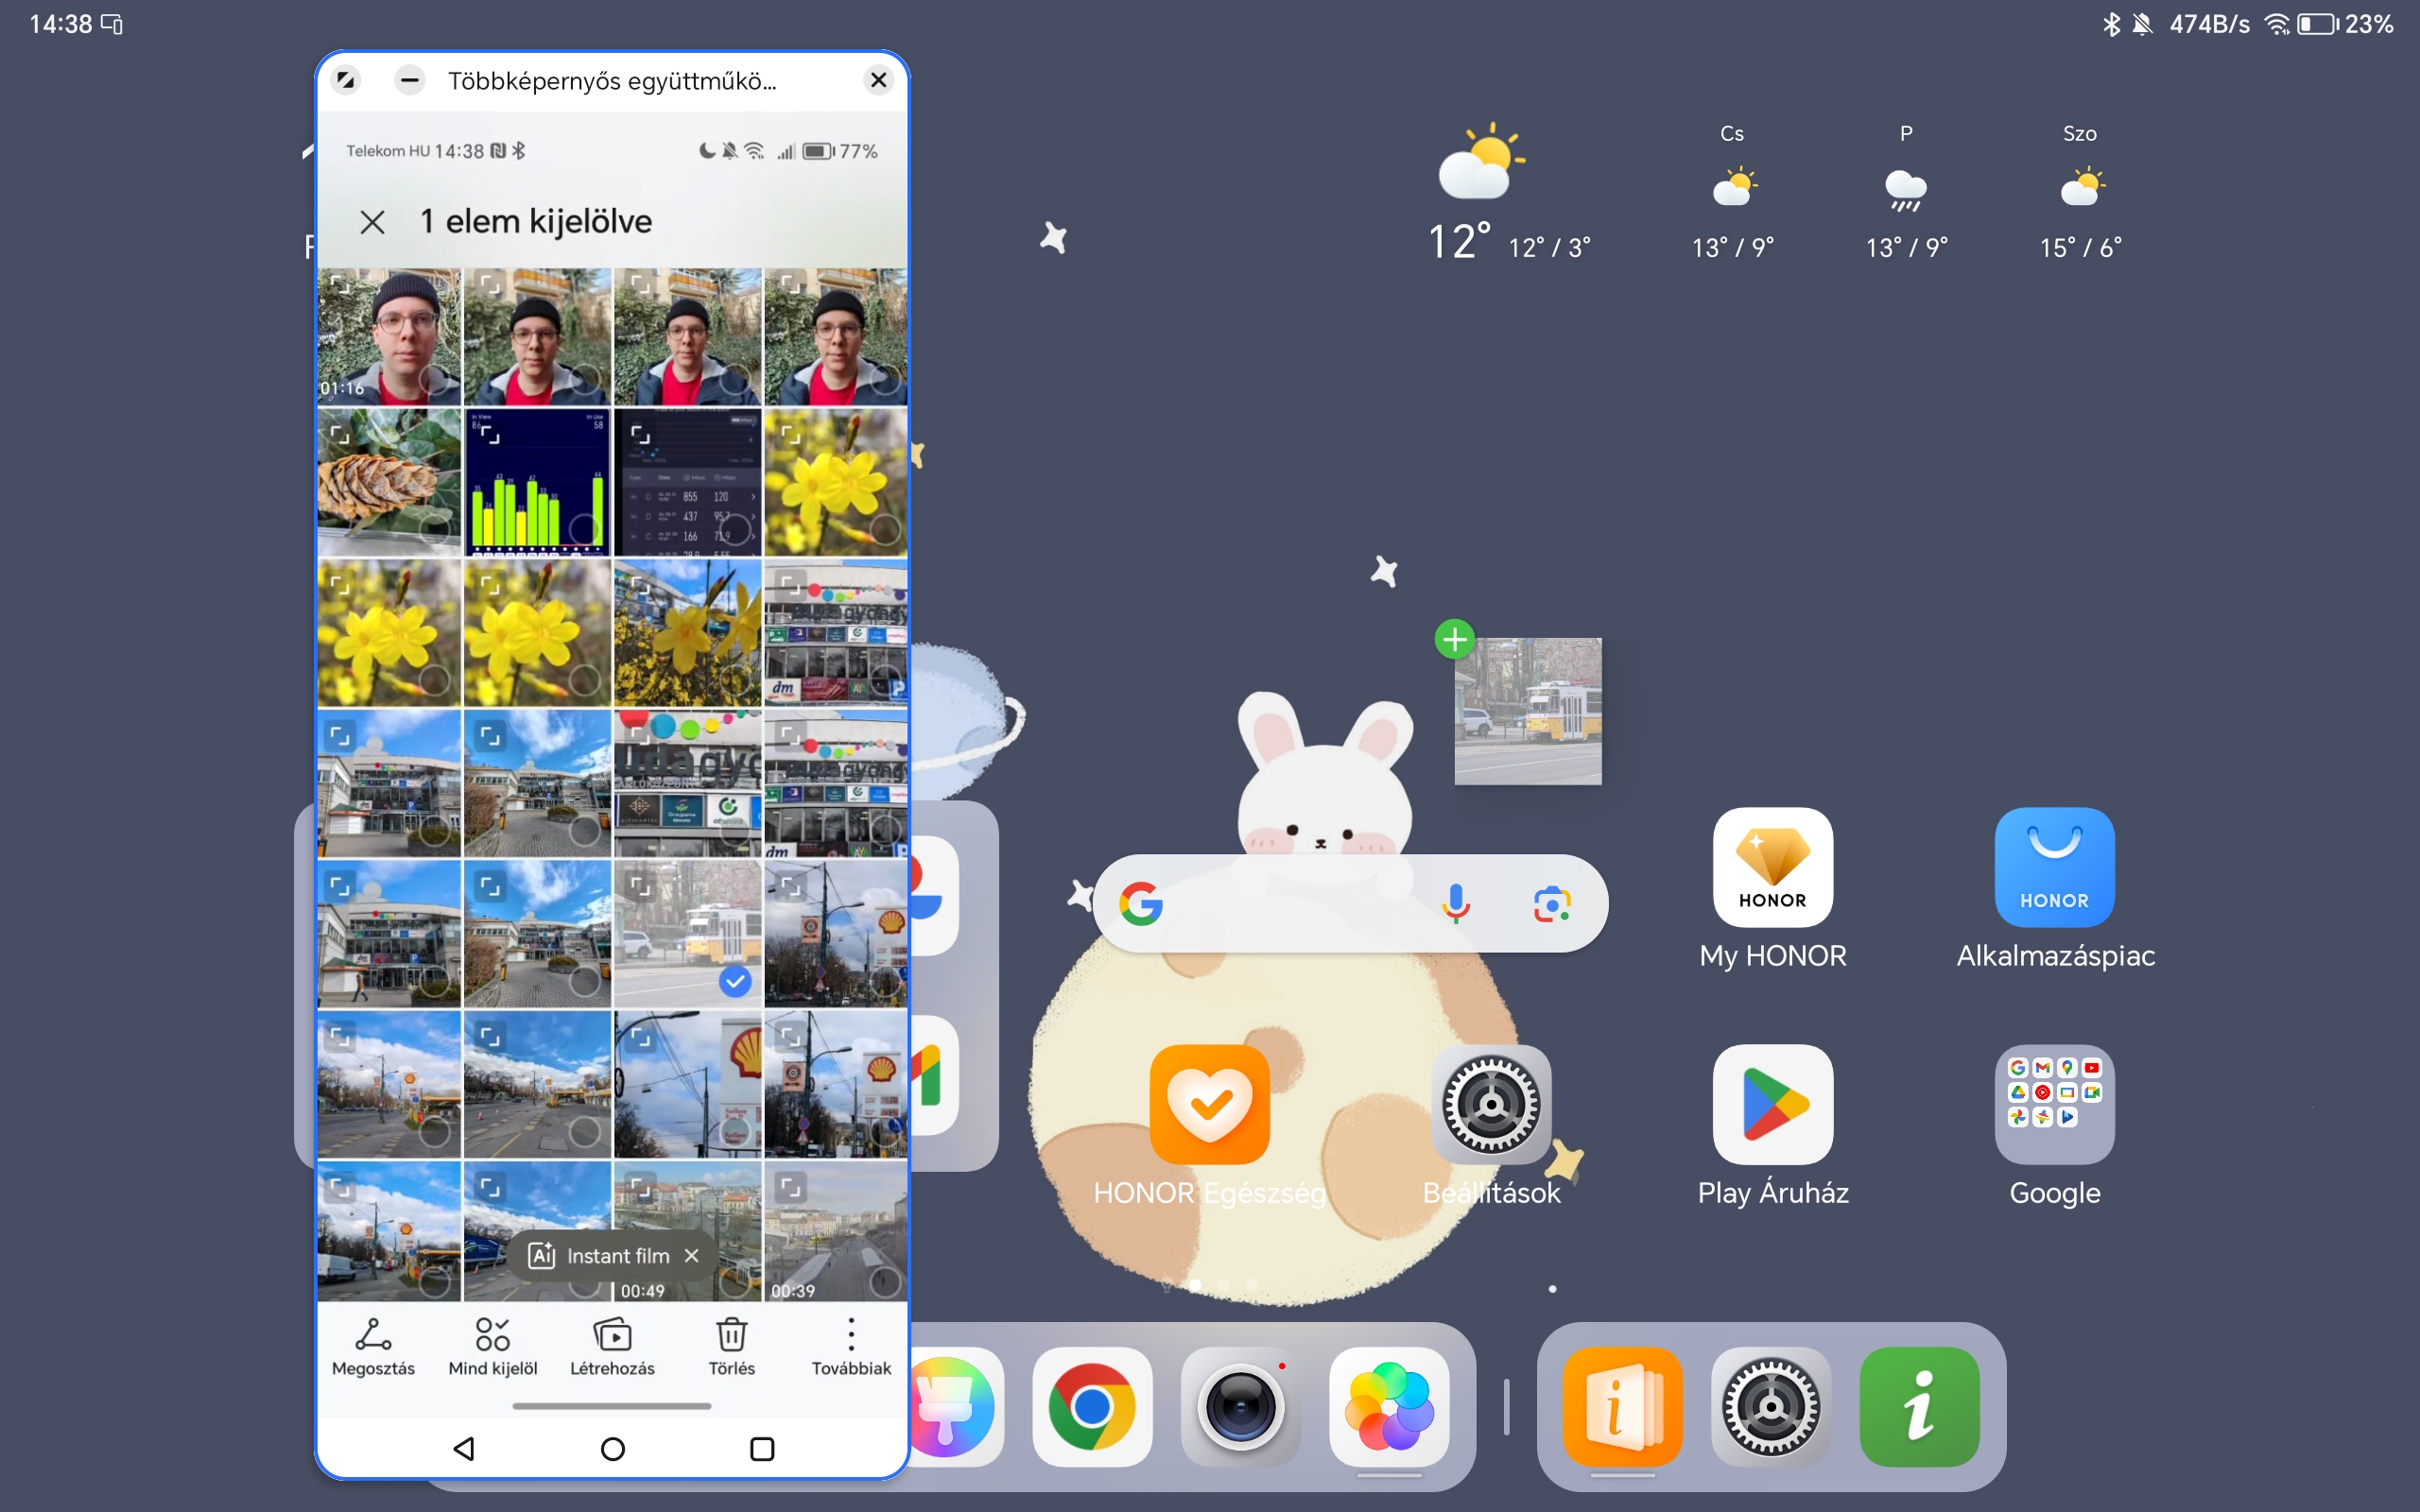Start voice search with the microphone icon
This screenshot has width=2420, height=1512.
coord(1456,904)
